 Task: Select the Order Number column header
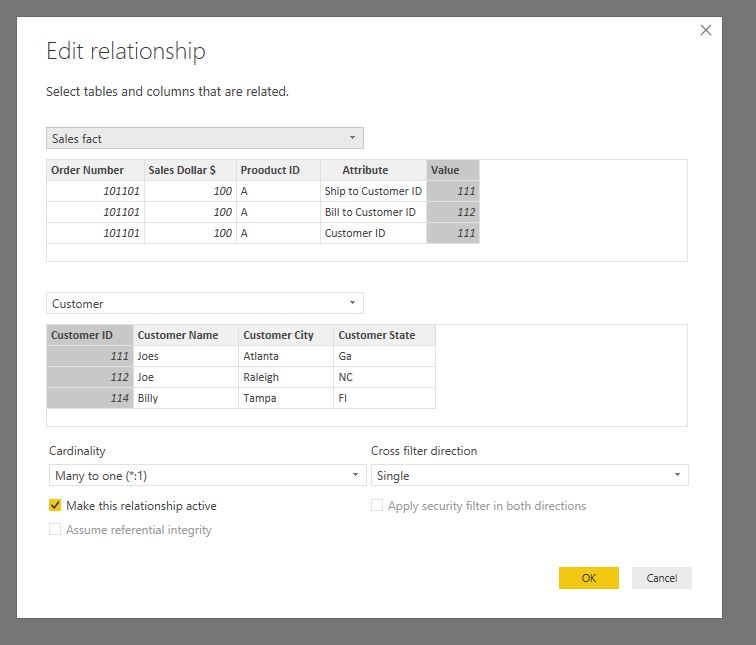point(95,170)
